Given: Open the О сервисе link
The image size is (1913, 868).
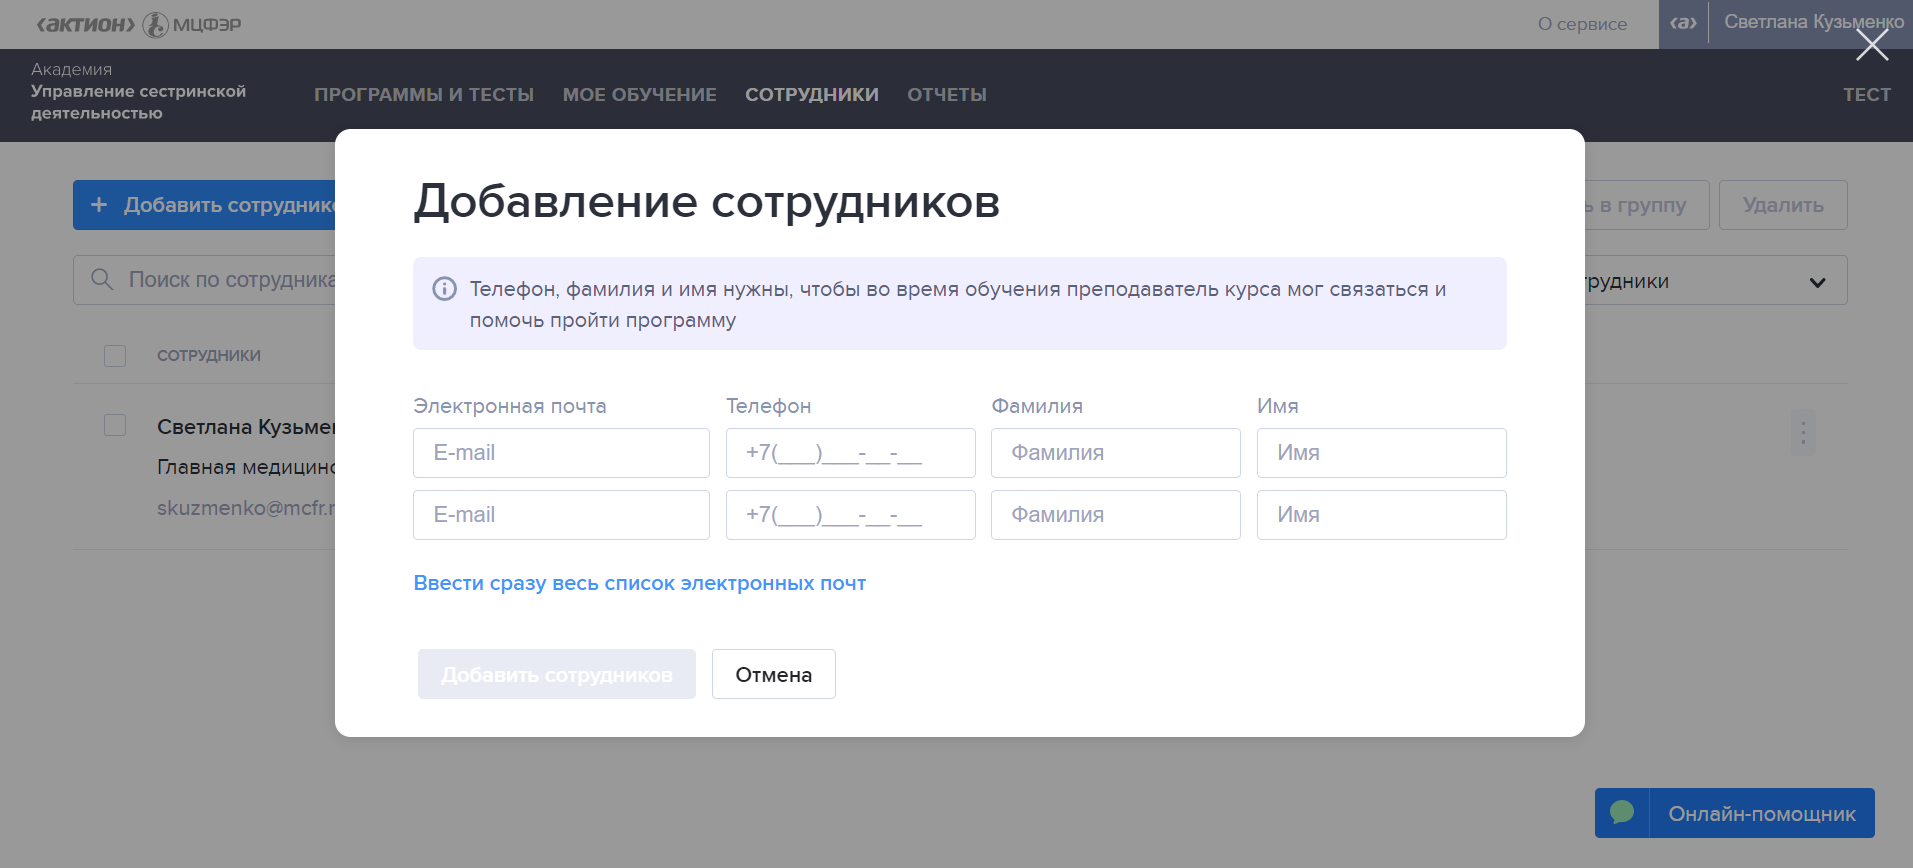Looking at the screenshot, I should click(1582, 24).
